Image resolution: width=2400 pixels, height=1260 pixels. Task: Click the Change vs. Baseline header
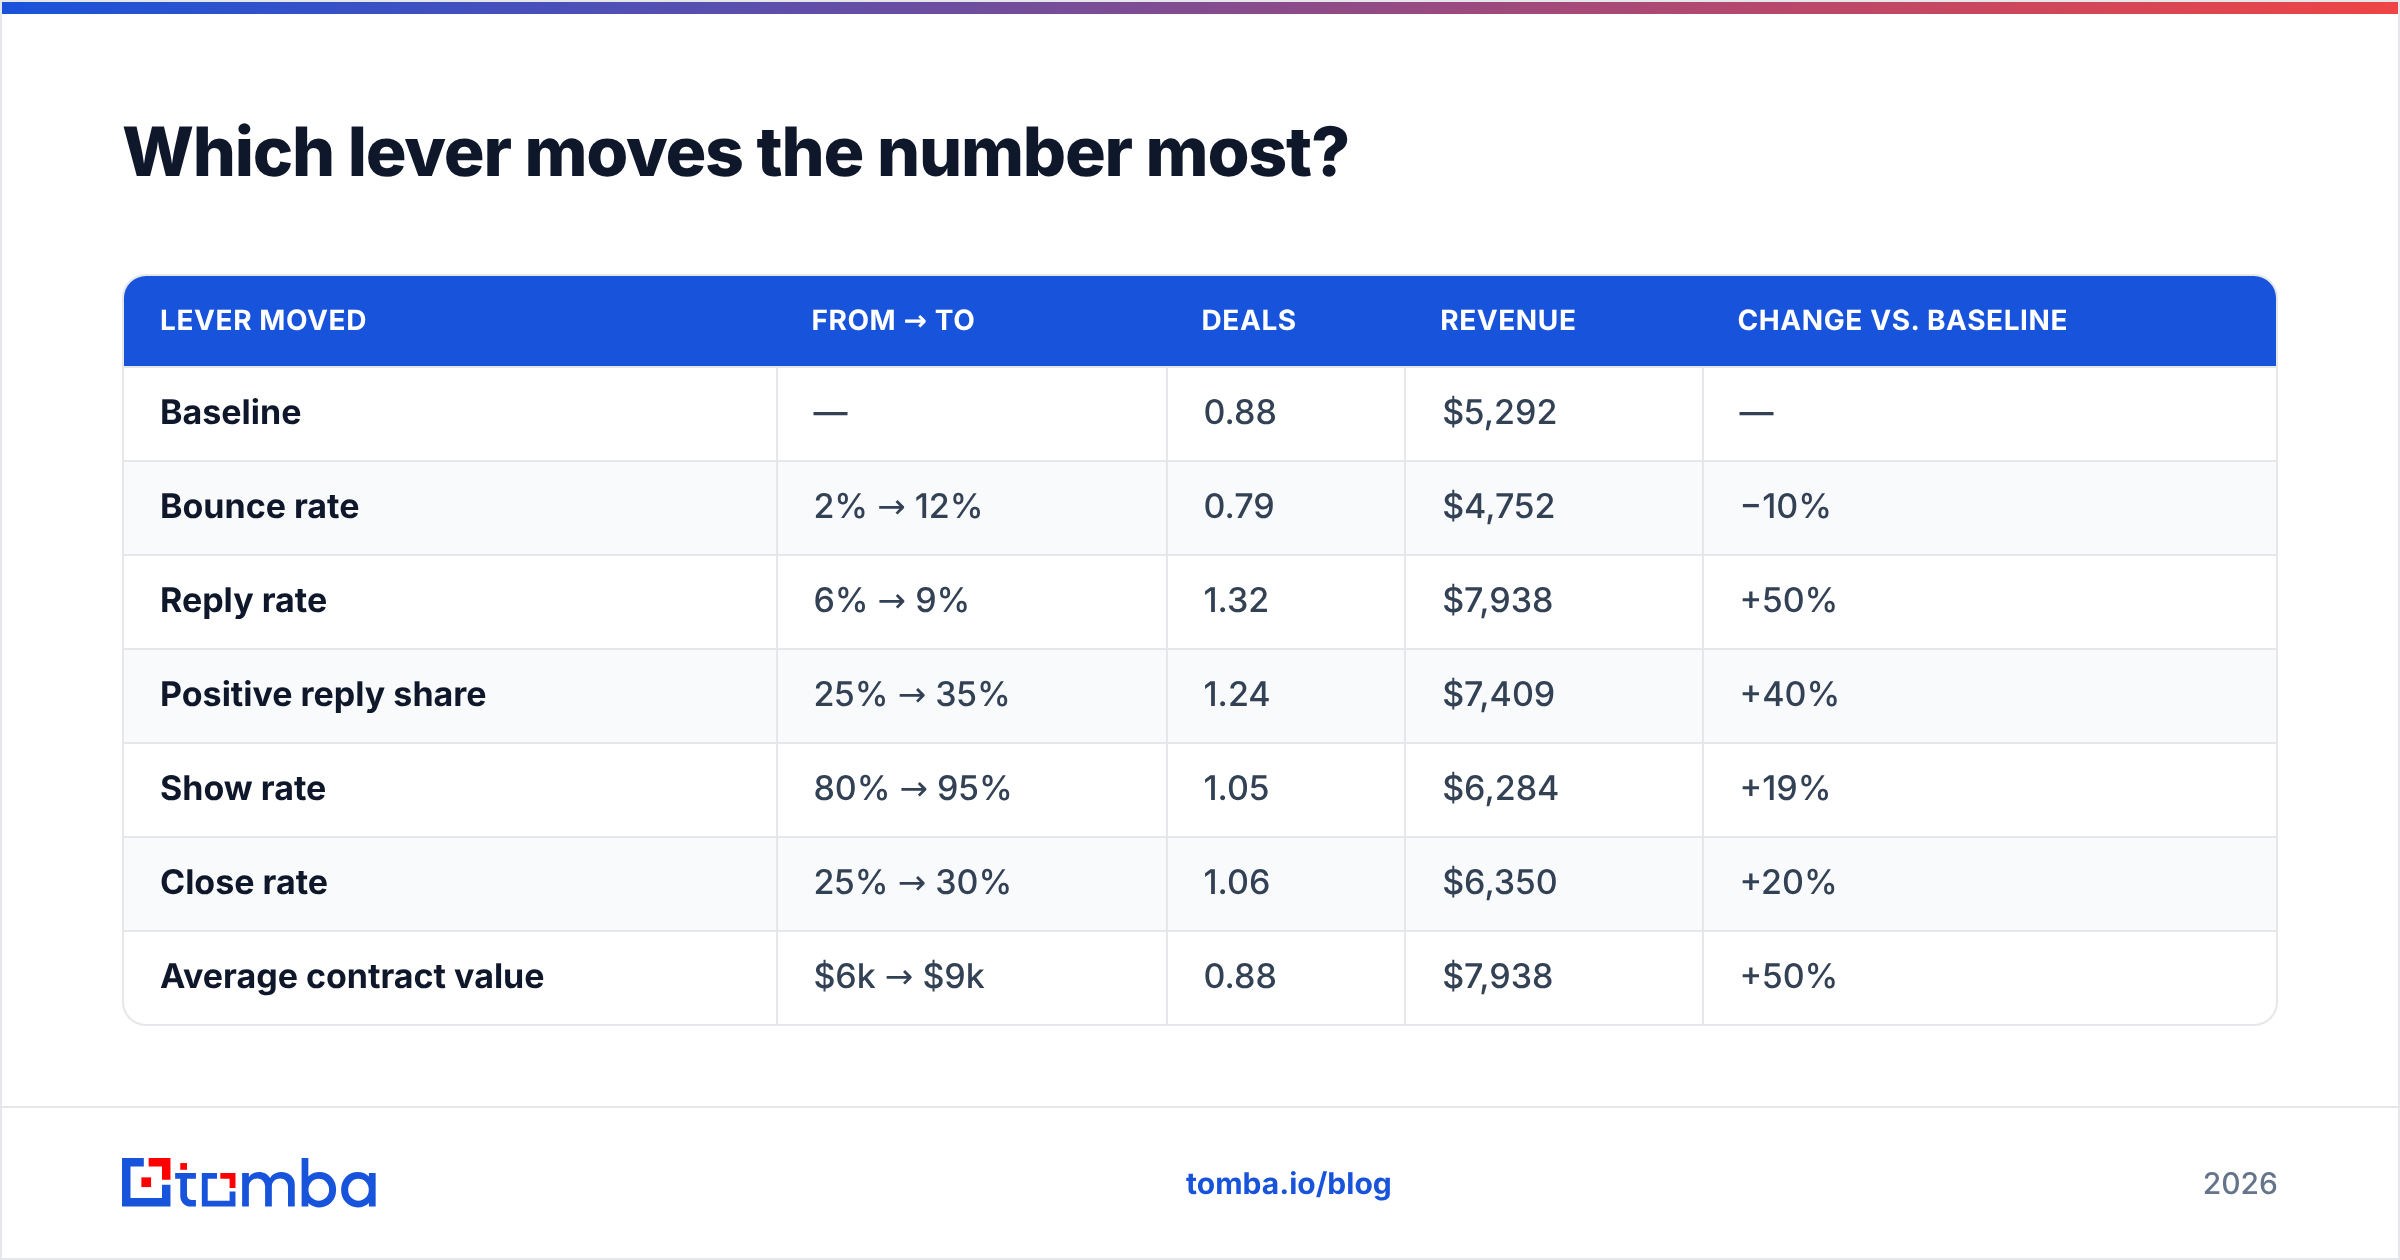1902,320
